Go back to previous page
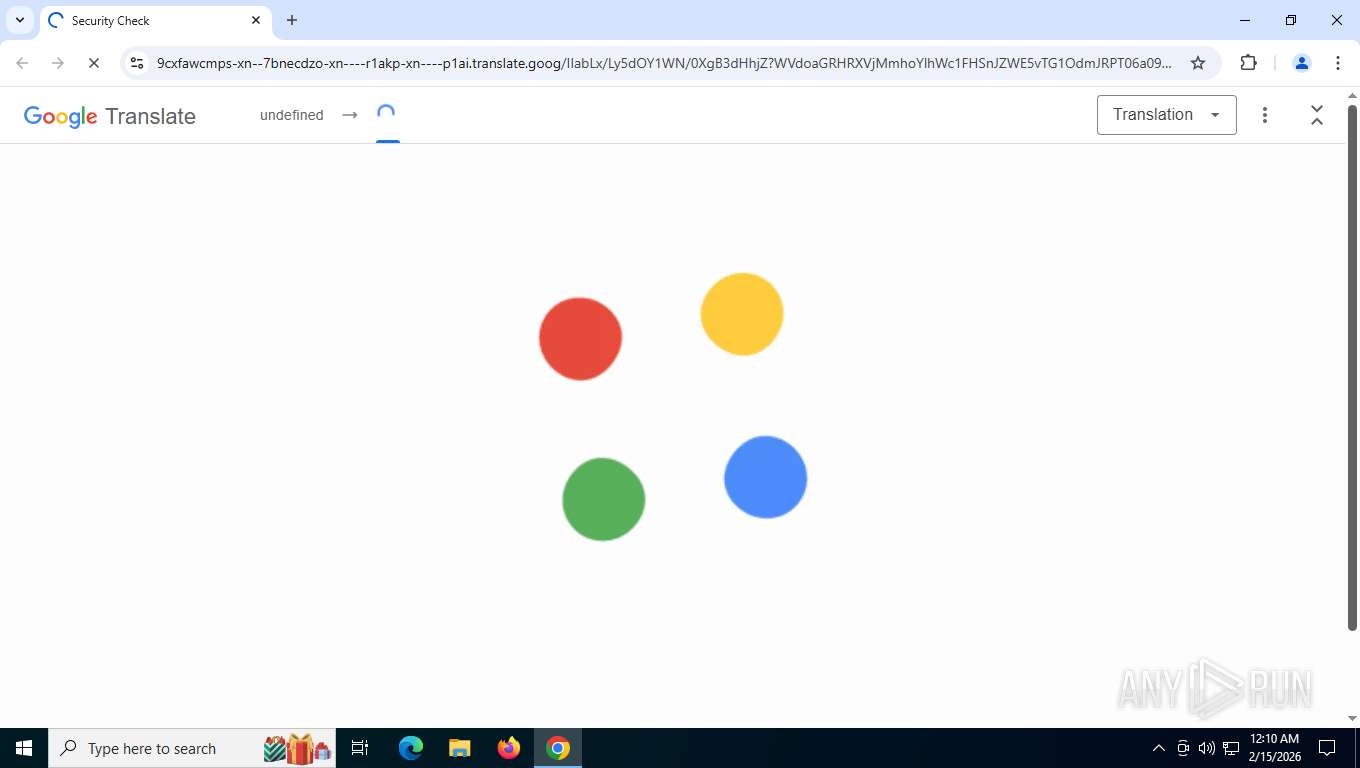The height and width of the screenshot is (768, 1360). (22, 63)
